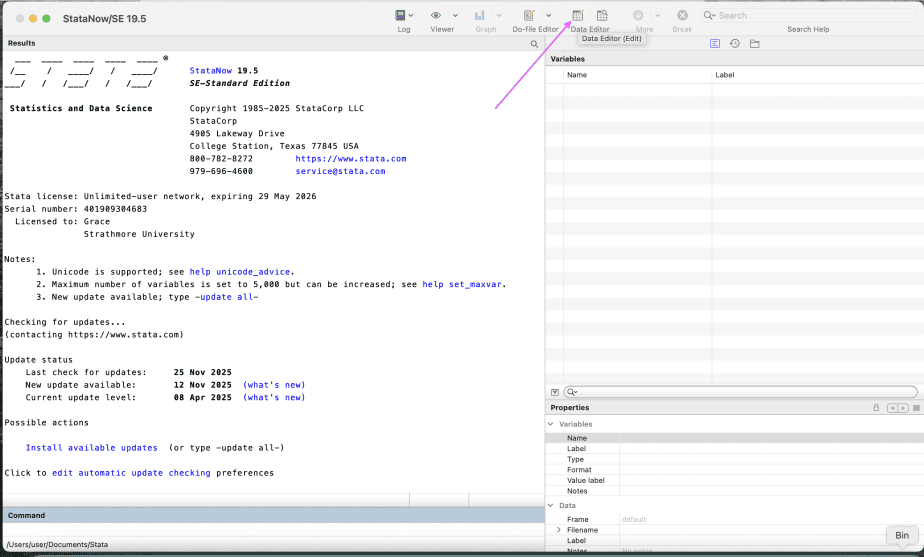Select the Type row in Properties
This screenshot has width=924, height=557.
click(734, 459)
